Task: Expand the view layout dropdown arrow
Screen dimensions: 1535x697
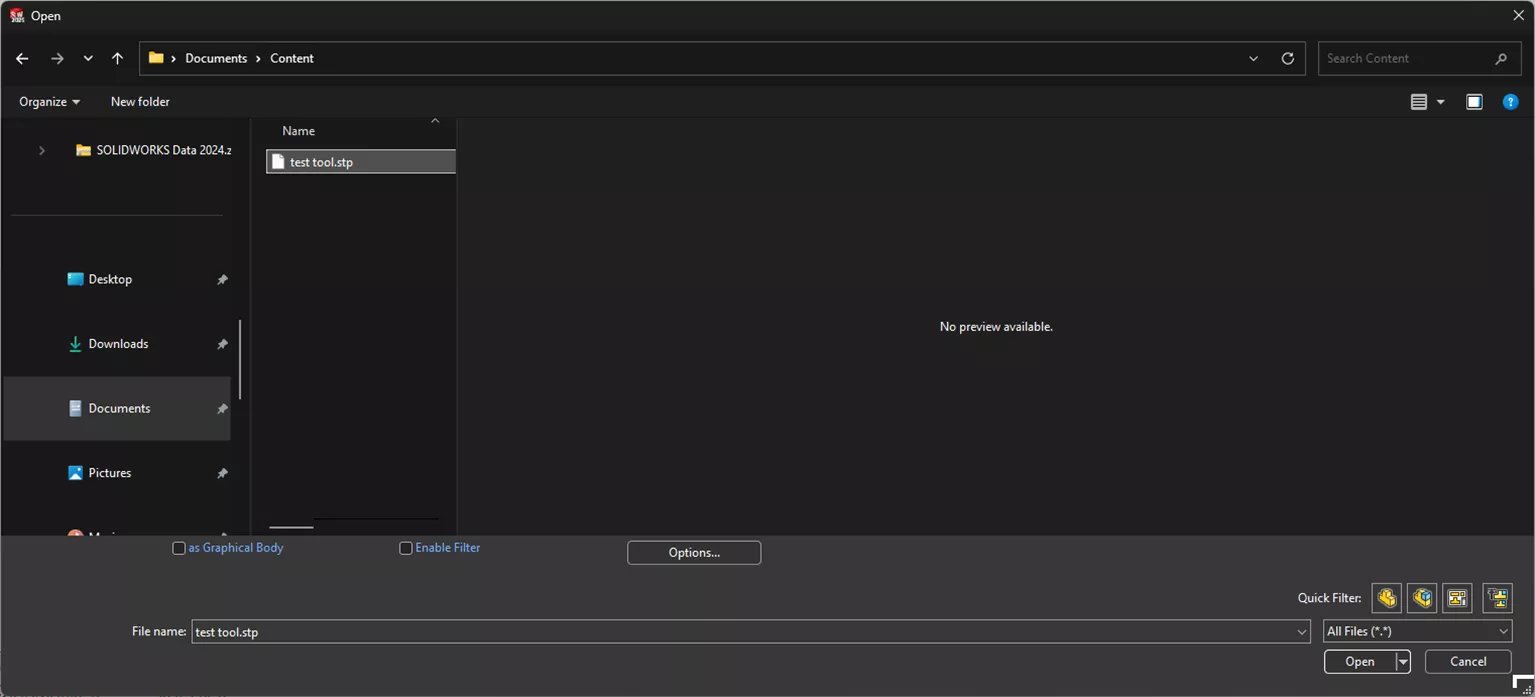Action: click(1440, 101)
